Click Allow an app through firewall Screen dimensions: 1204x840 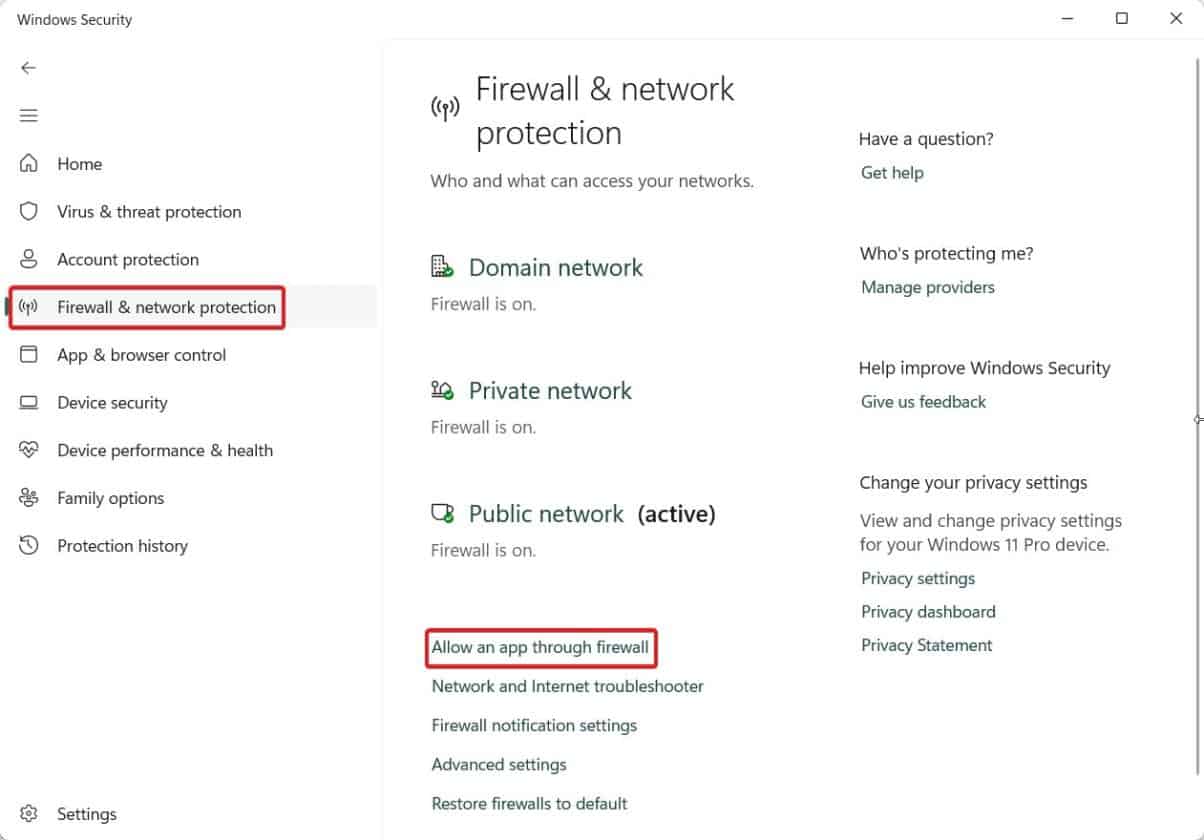[x=540, y=647]
